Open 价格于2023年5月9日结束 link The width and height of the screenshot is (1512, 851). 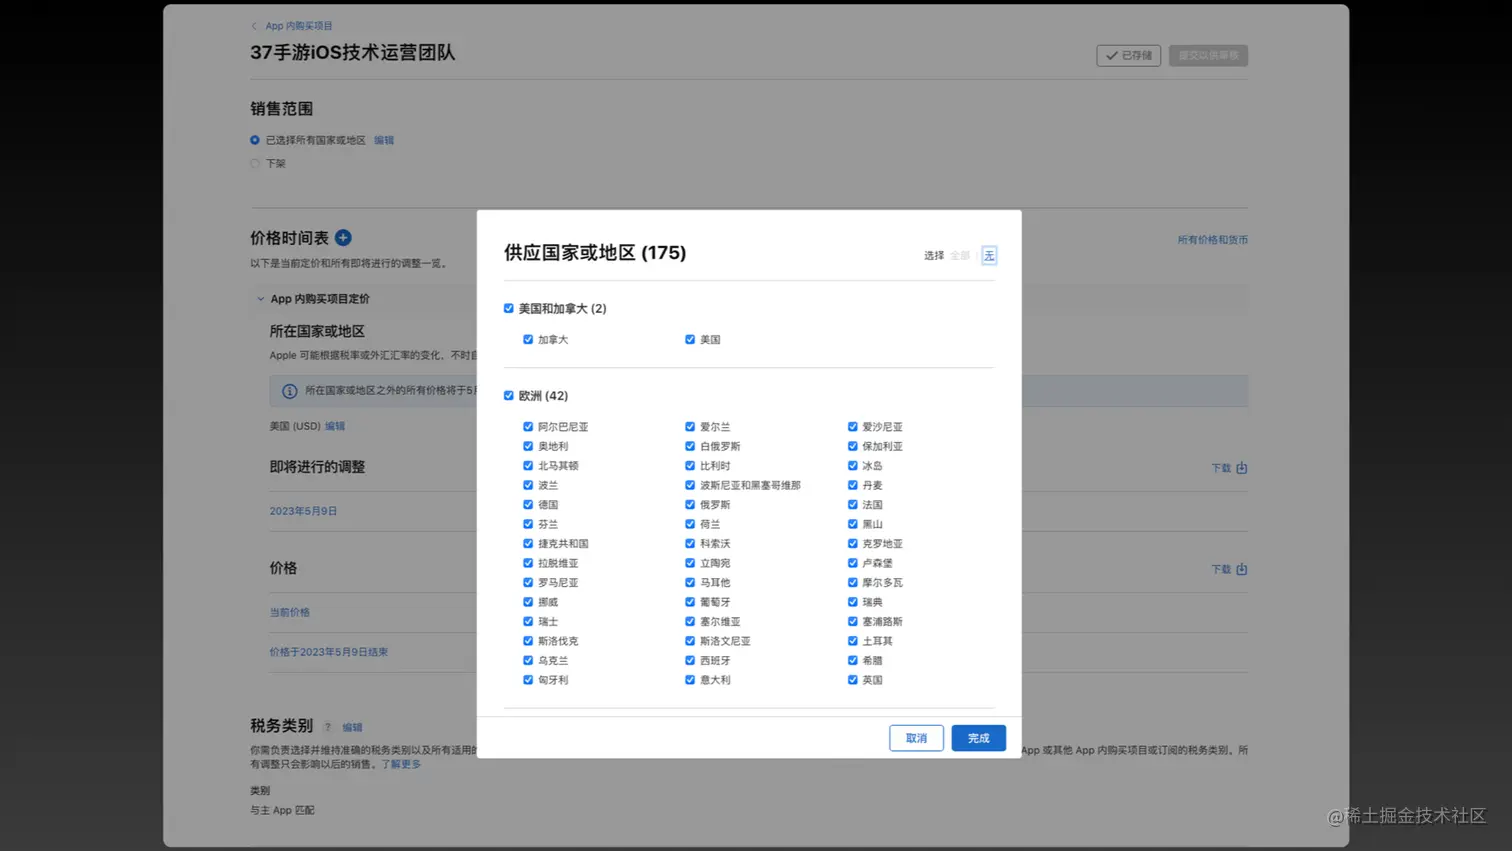(x=328, y=652)
